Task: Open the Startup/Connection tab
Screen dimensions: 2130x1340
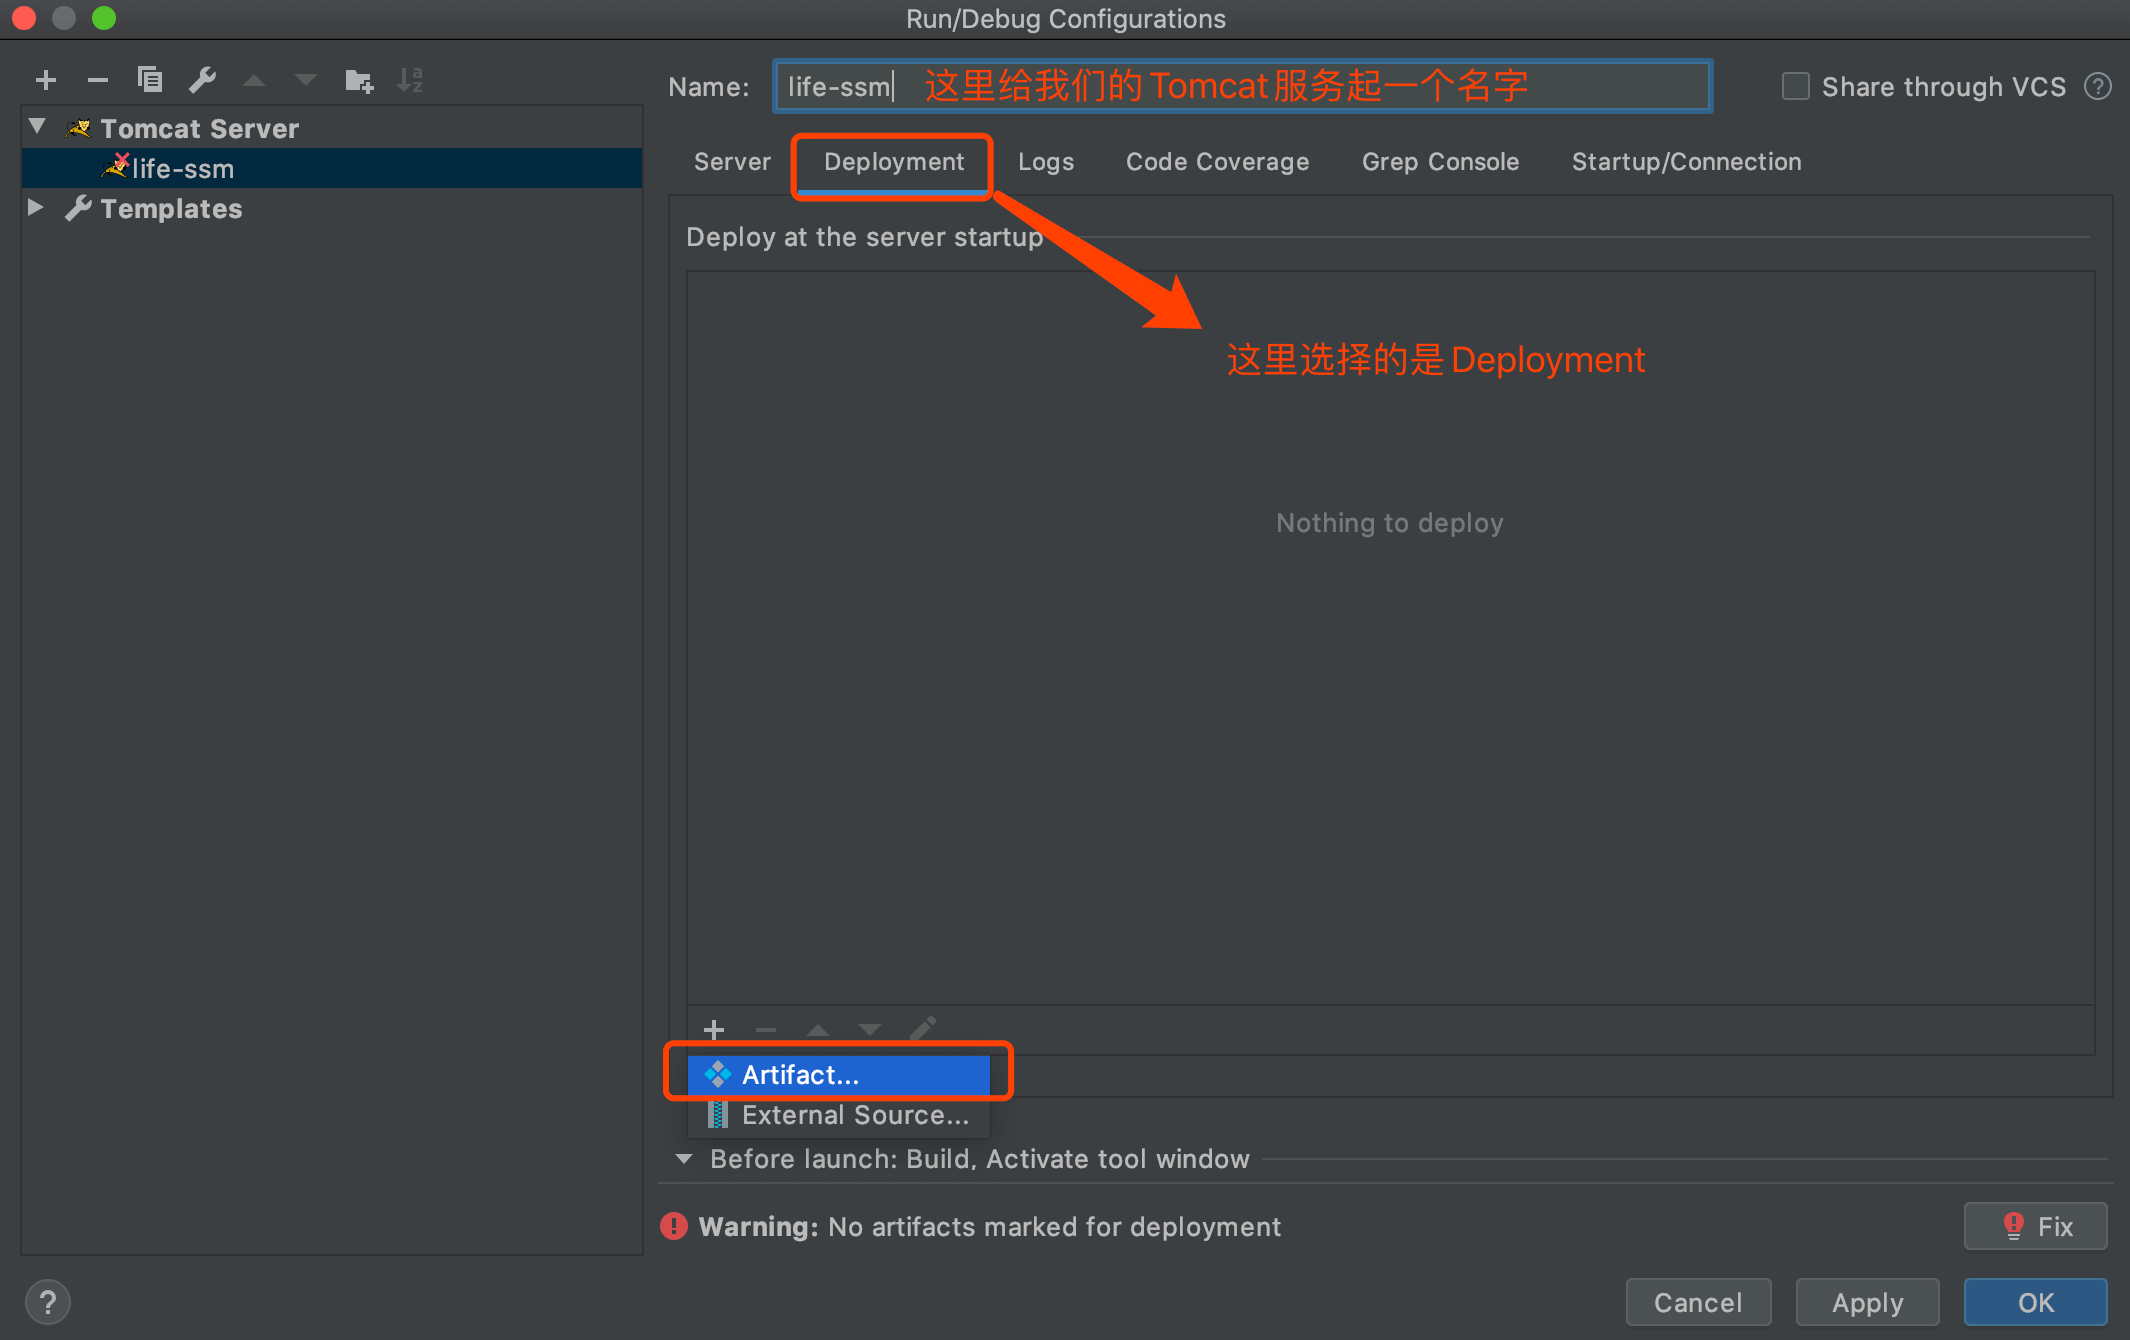Action: click(x=1686, y=162)
